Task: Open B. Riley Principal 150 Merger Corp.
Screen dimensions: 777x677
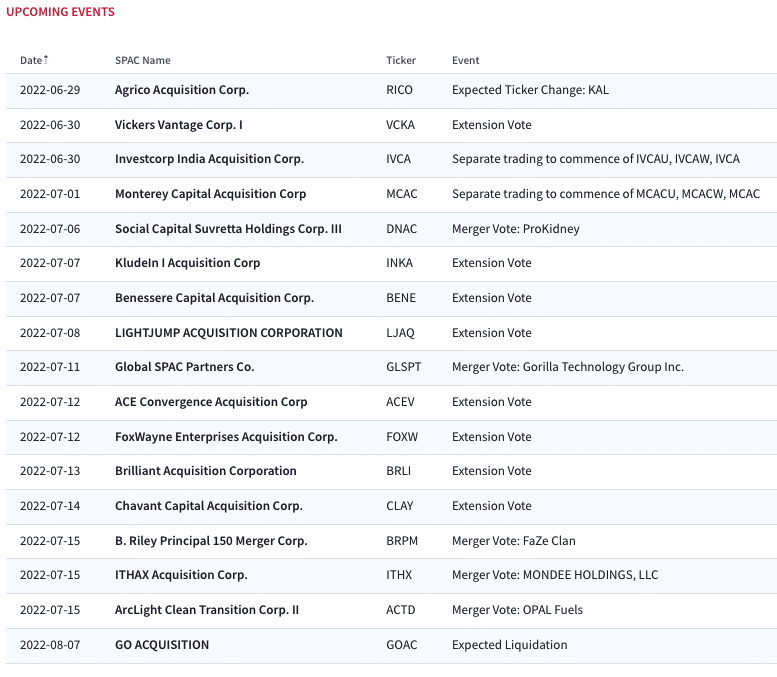Action: tap(211, 541)
